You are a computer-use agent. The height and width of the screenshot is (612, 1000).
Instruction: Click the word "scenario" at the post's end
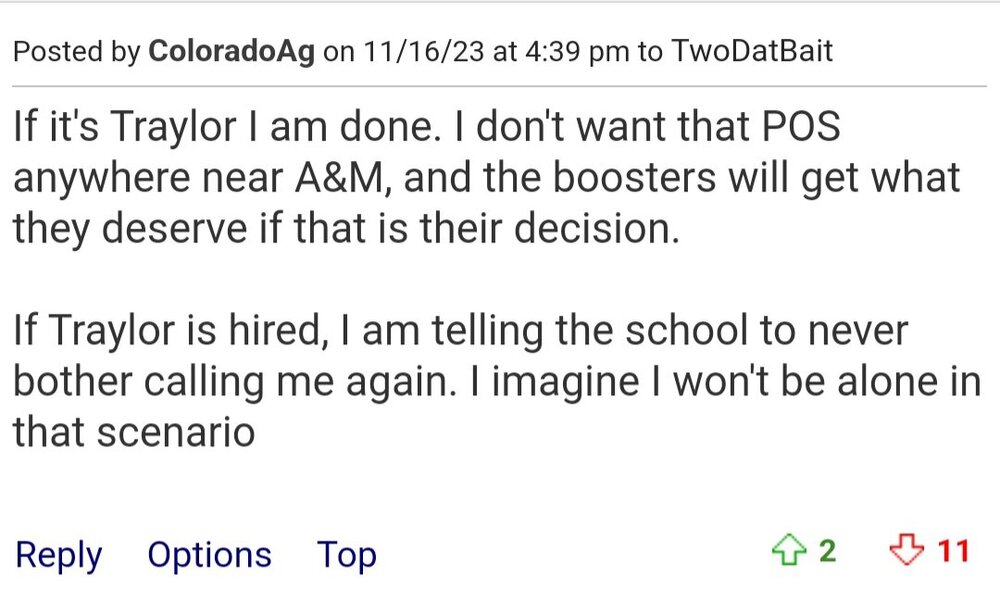tap(189, 432)
